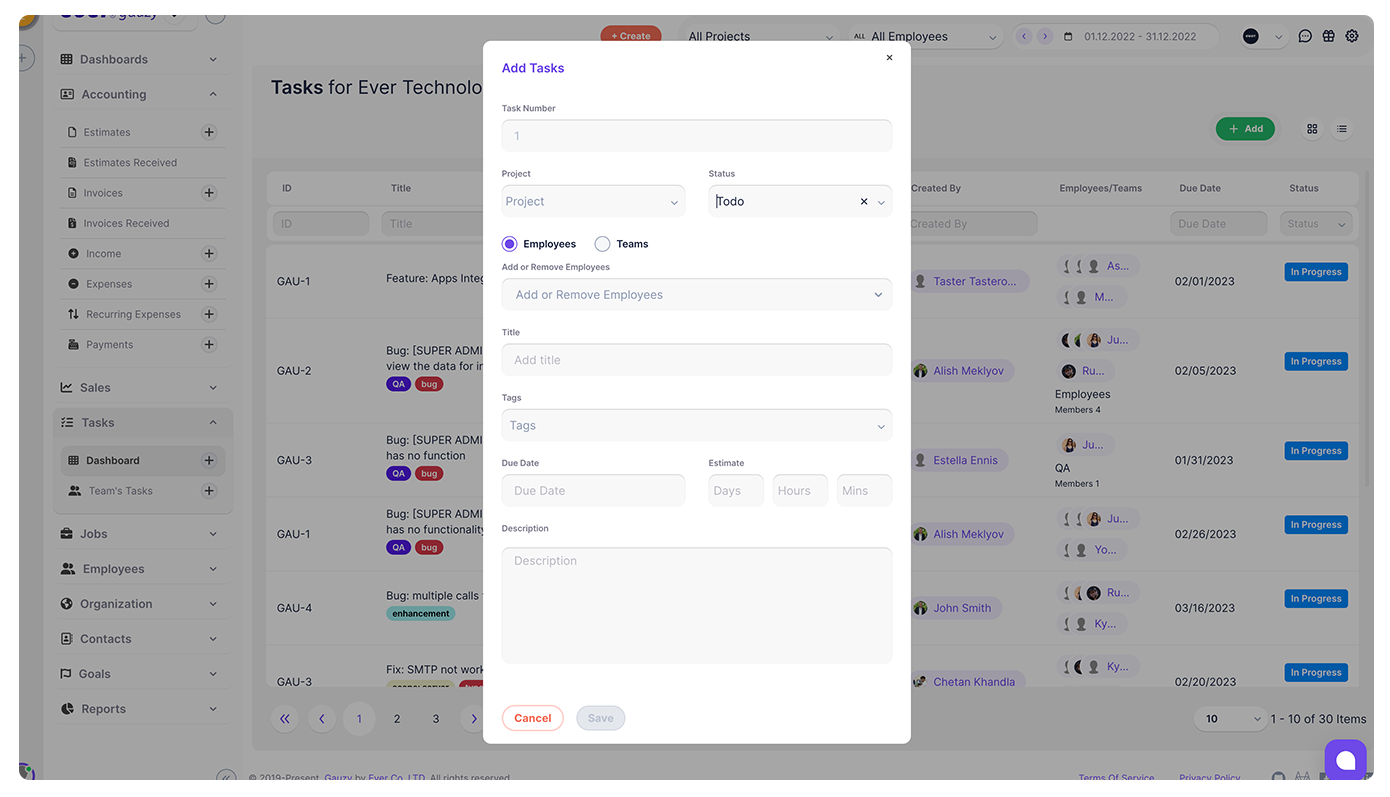Viewport: 1390px width, 797px height.
Task: Click the Due Date input field
Action: coord(593,490)
